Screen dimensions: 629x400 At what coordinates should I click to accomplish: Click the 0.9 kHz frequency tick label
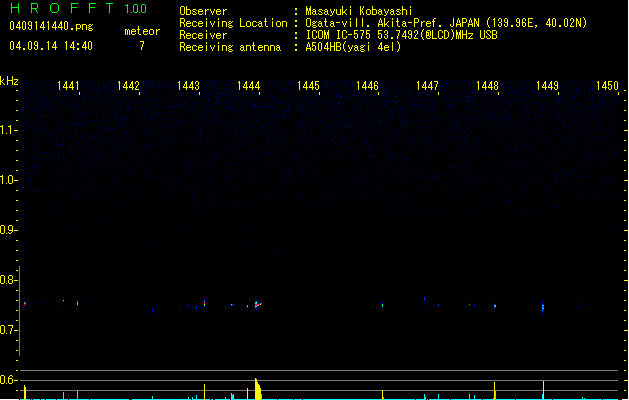point(8,230)
